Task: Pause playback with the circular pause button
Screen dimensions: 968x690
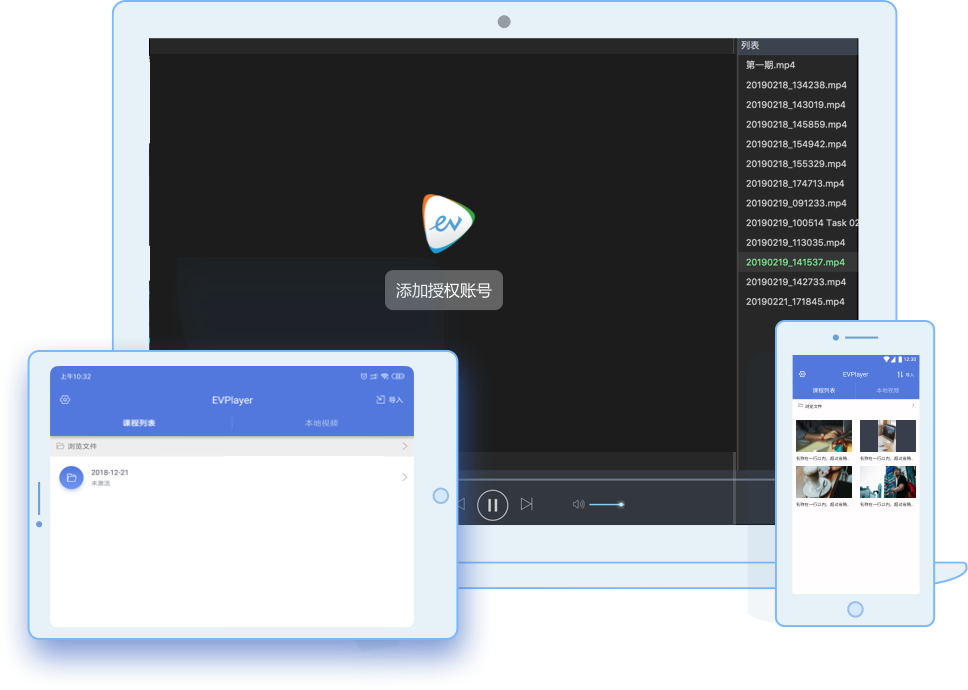Action: 492,505
